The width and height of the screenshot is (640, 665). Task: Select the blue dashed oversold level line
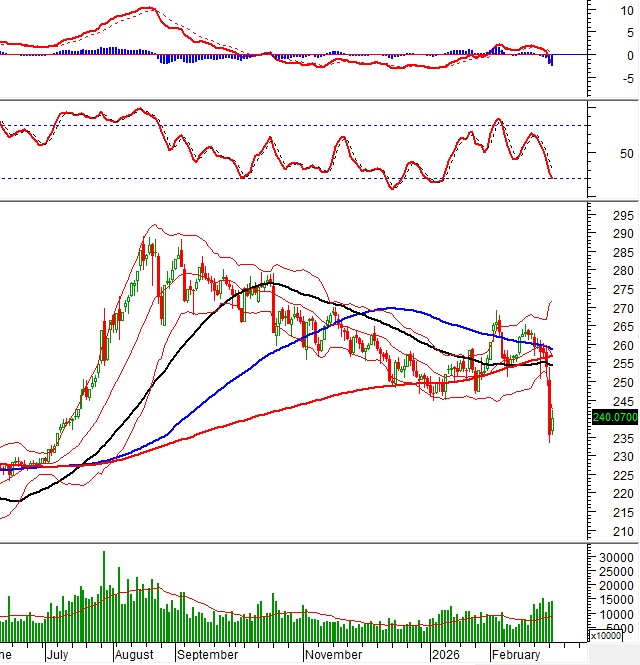[300, 178]
